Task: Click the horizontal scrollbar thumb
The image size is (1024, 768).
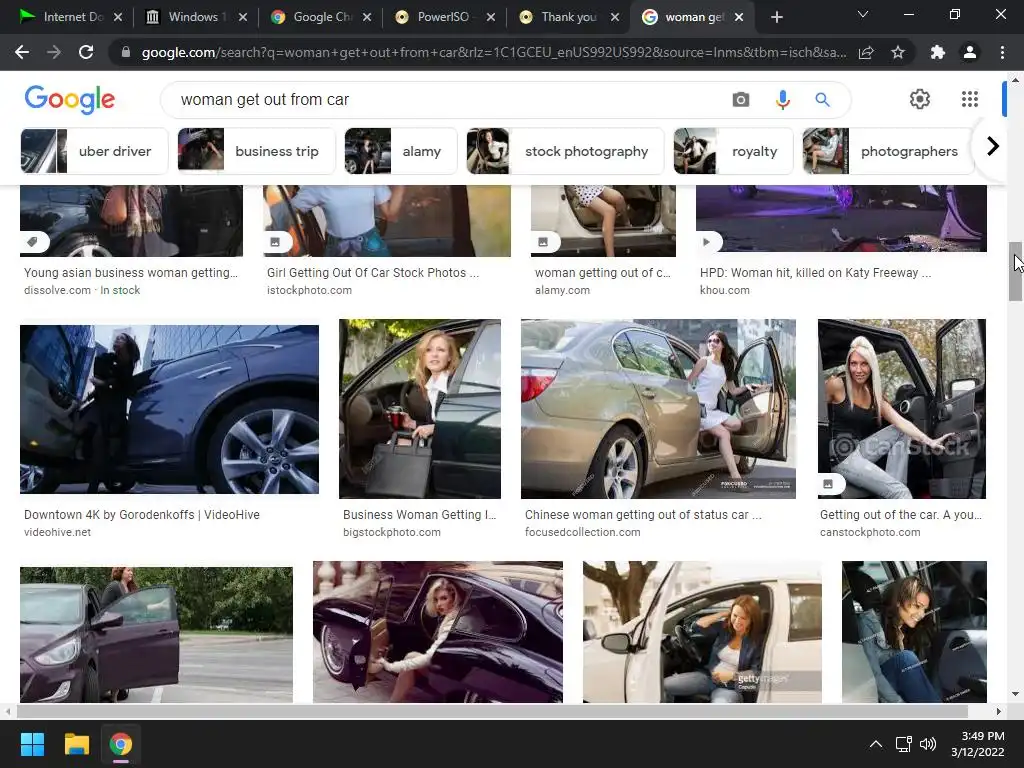Action: 492,711
